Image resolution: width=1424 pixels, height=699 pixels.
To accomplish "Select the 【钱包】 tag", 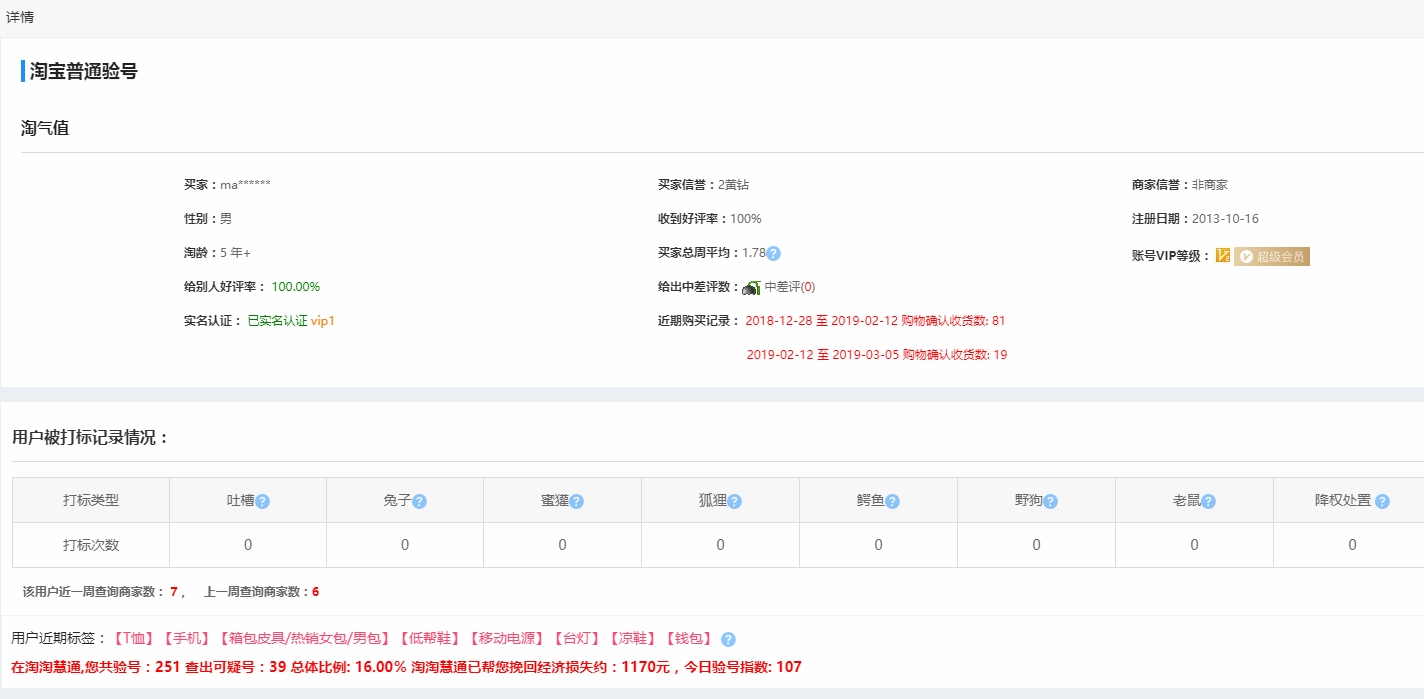I will (x=690, y=639).
